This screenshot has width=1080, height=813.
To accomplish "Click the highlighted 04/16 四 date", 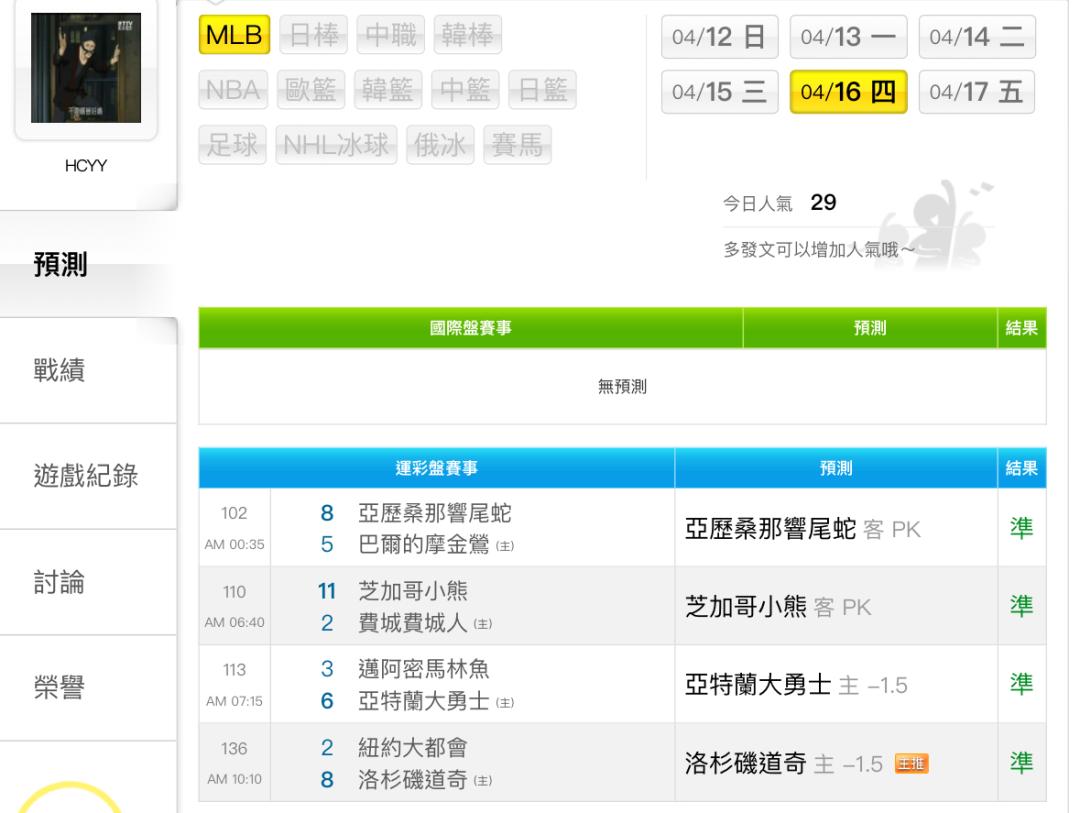I will coord(848,93).
